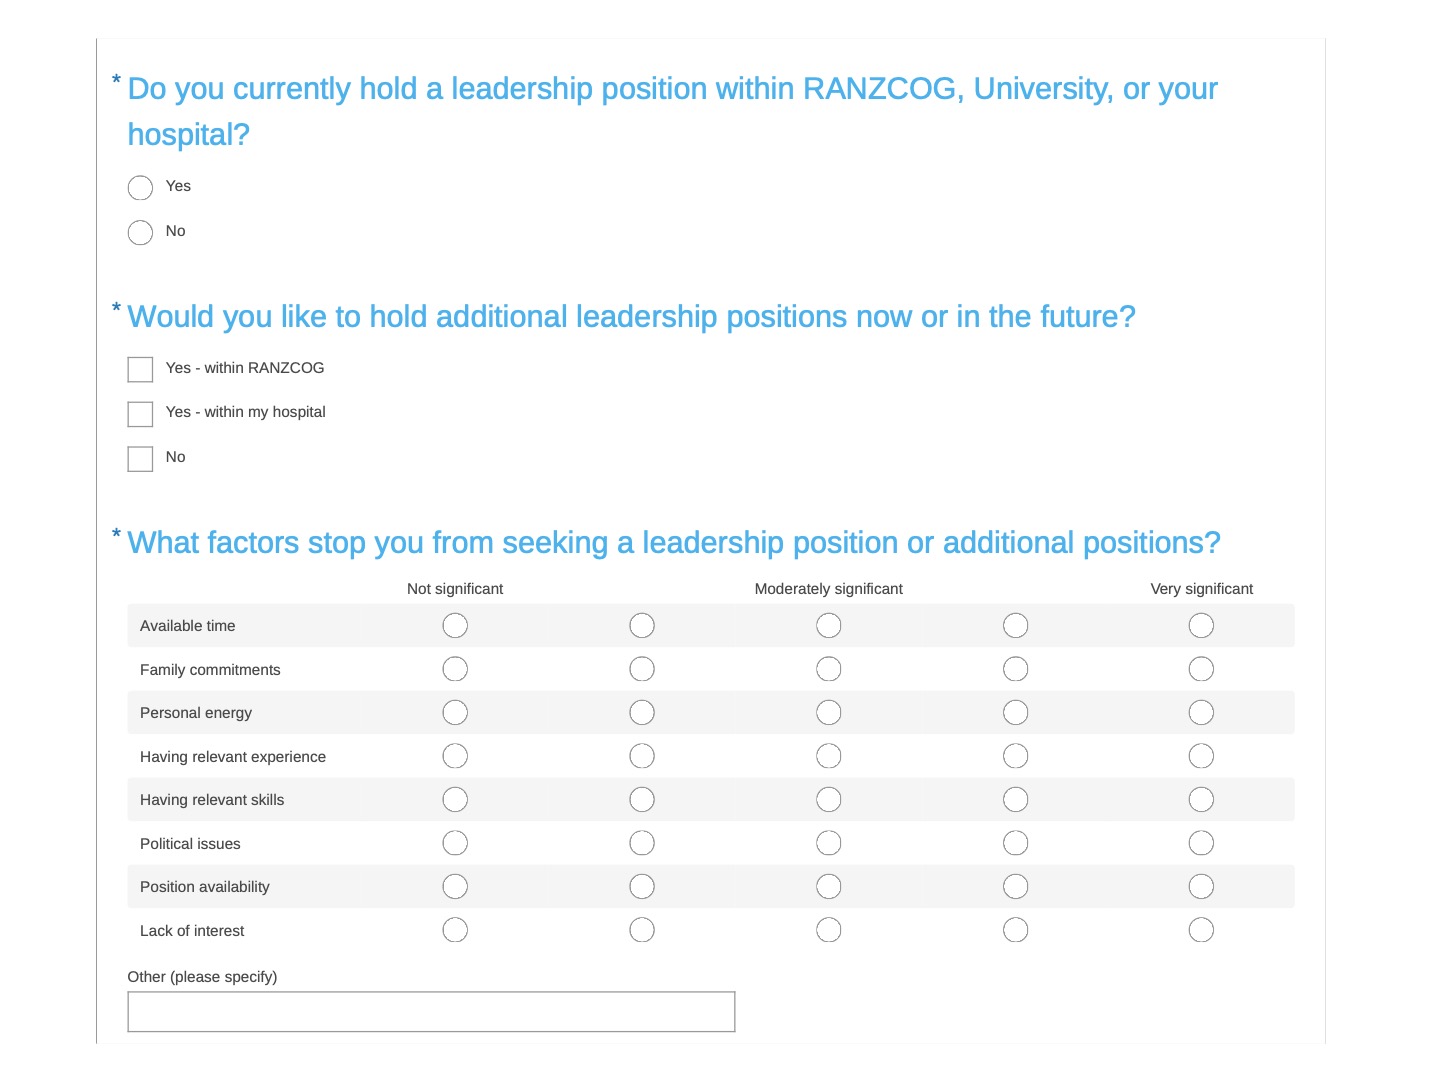Check 'Yes - within my hospital' box
This screenshot has width=1440, height=1080.
140,414
